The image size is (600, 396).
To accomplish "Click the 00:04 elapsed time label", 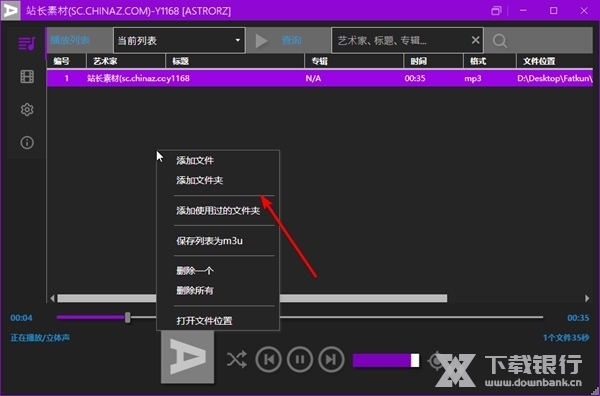I will (x=21, y=318).
